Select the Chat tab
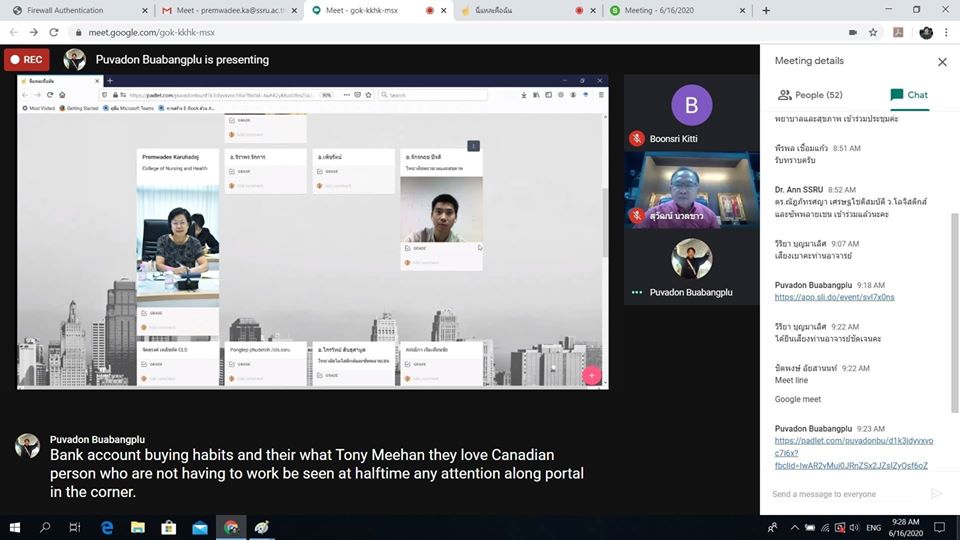The width and height of the screenshot is (960, 540). [908, 95]
